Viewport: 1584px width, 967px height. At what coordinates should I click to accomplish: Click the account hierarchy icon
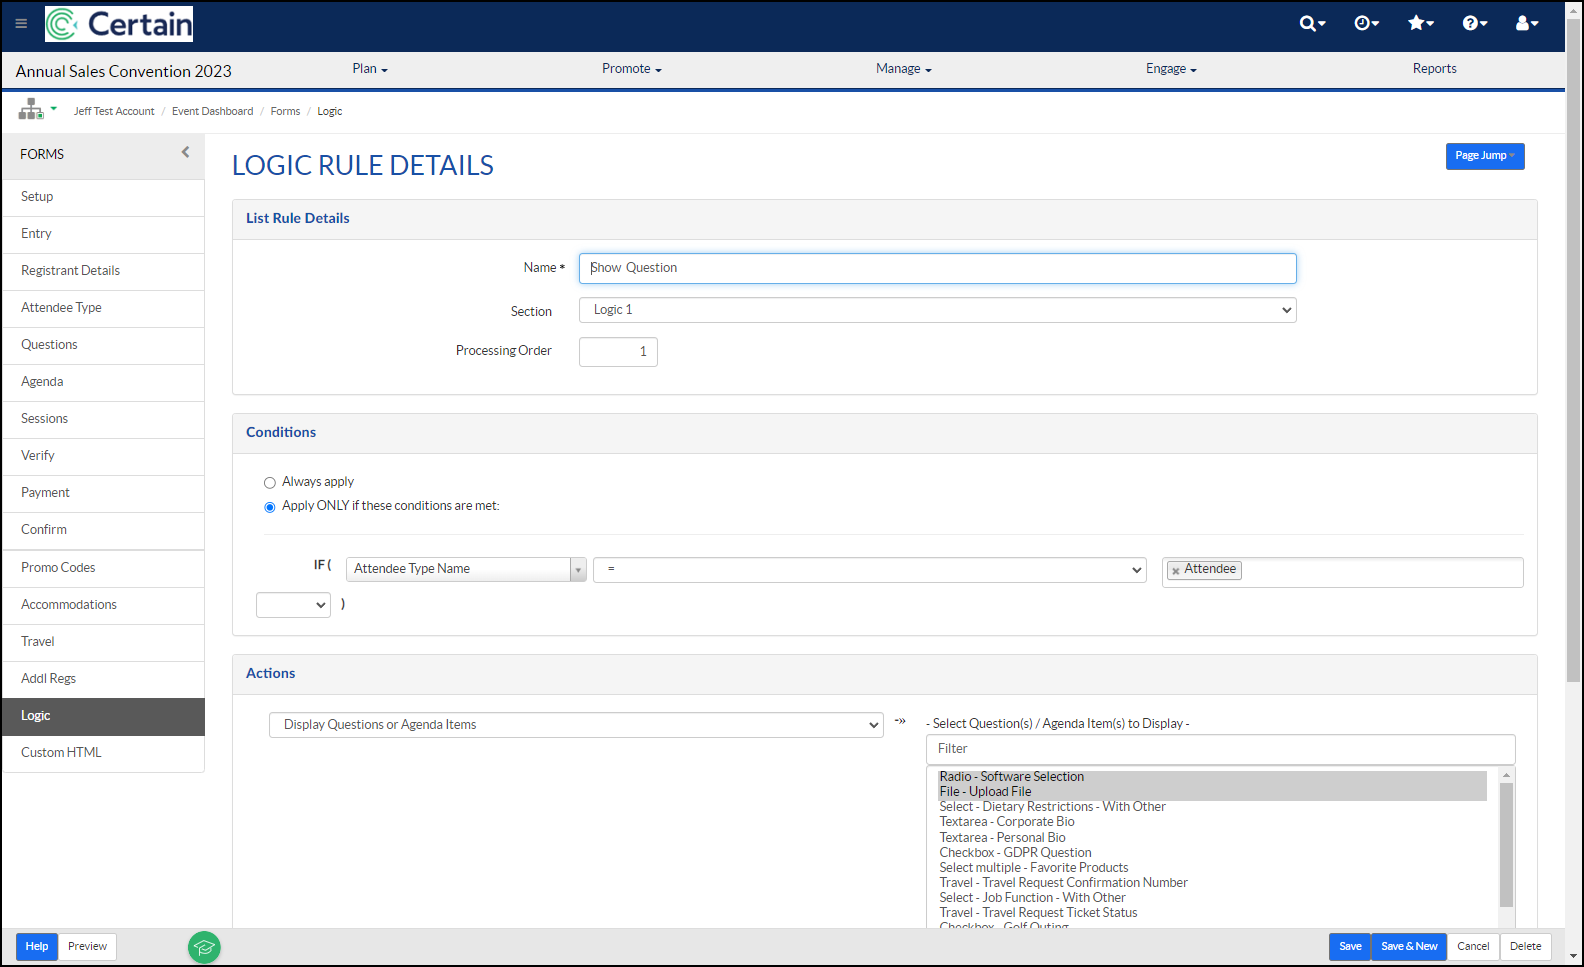[31, 109]
